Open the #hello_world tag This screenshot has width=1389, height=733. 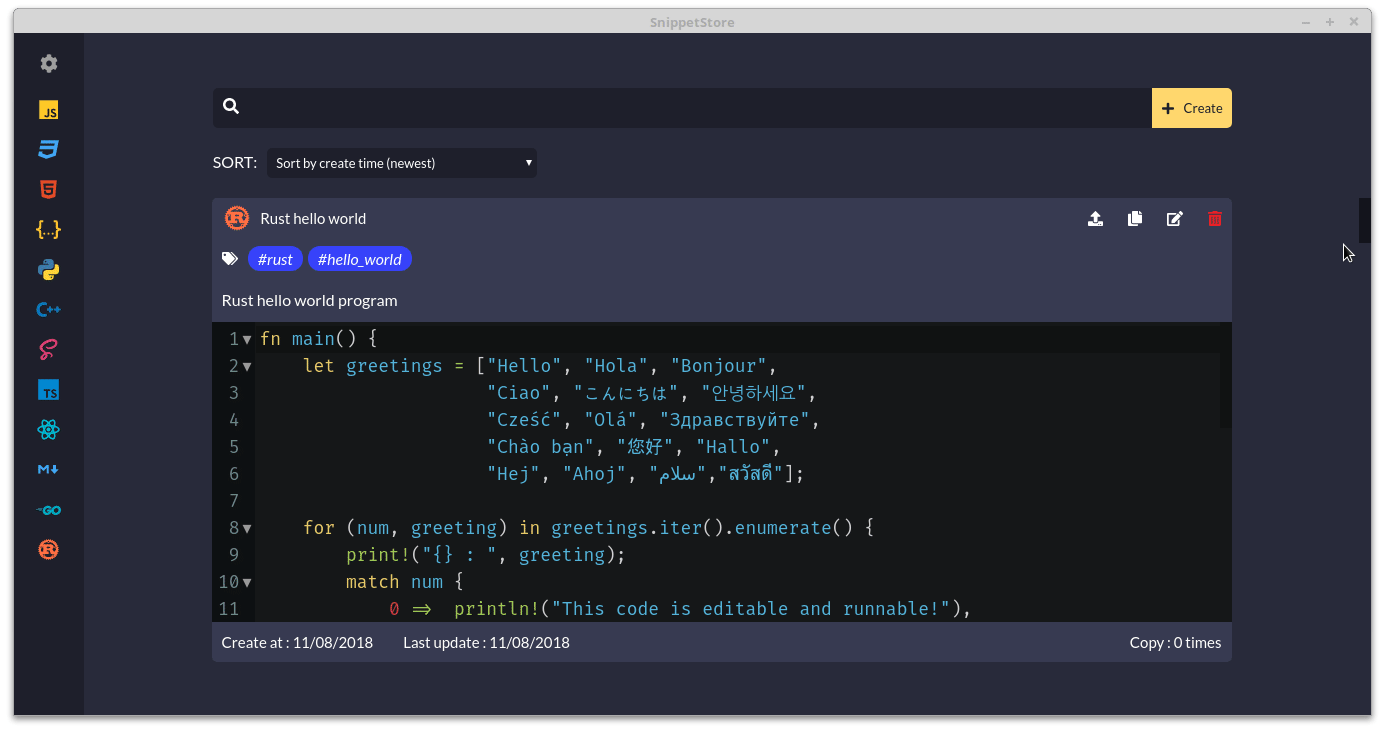[x=360, y=259]
